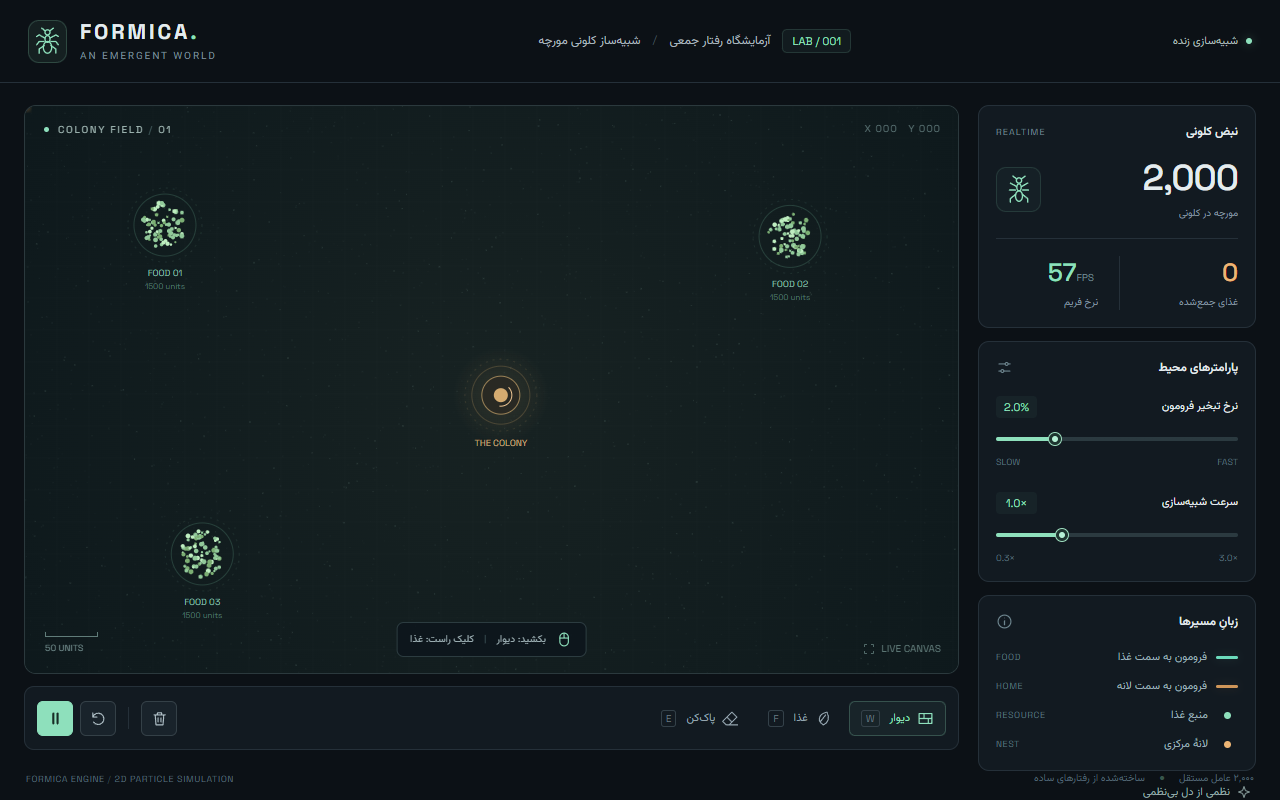Reset the simulation with the restart icon
The height and width of the screenshot is (800, 1280).
pyautogui.click(x=98, y=718)
